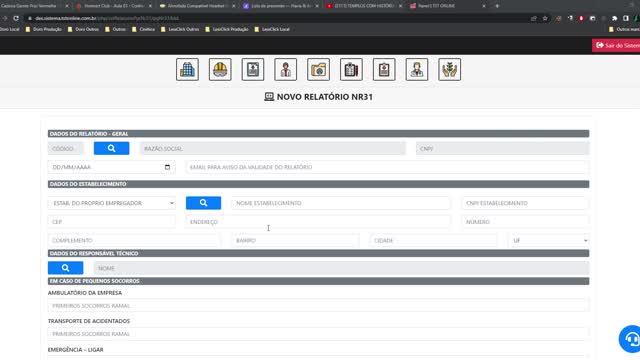Expand the Estab. do Próprio Empregador dropdown
The image size is (640, 360).
tap(111, 203)
